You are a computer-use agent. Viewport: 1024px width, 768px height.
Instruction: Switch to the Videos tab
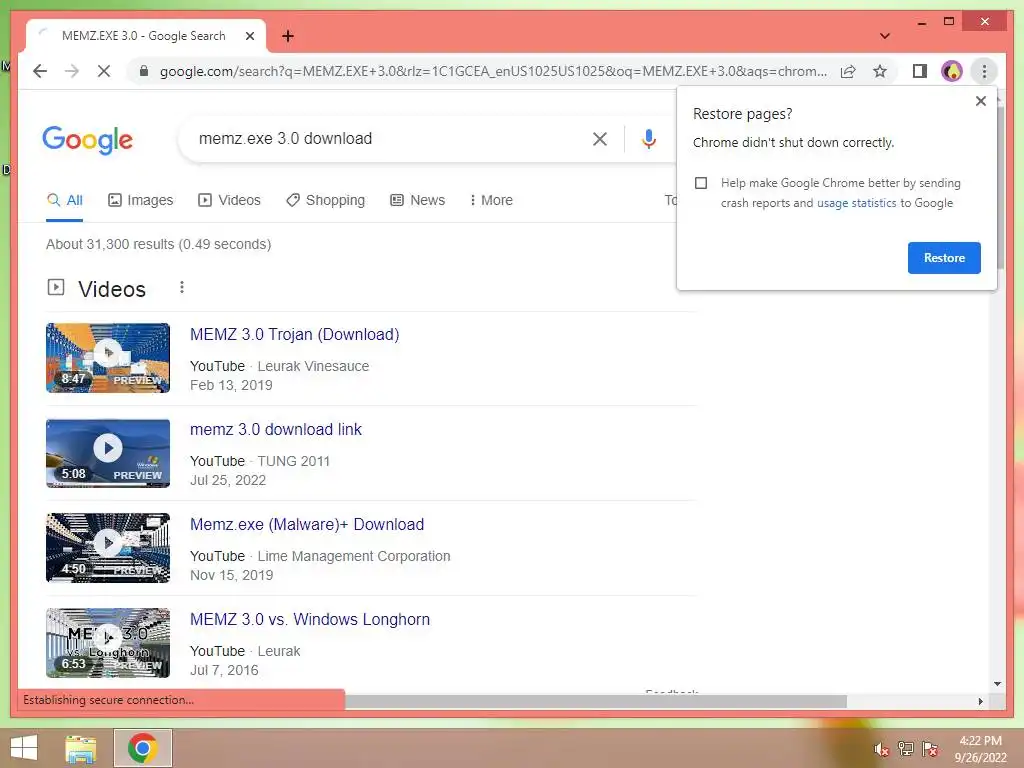click(x=229, y=200)
